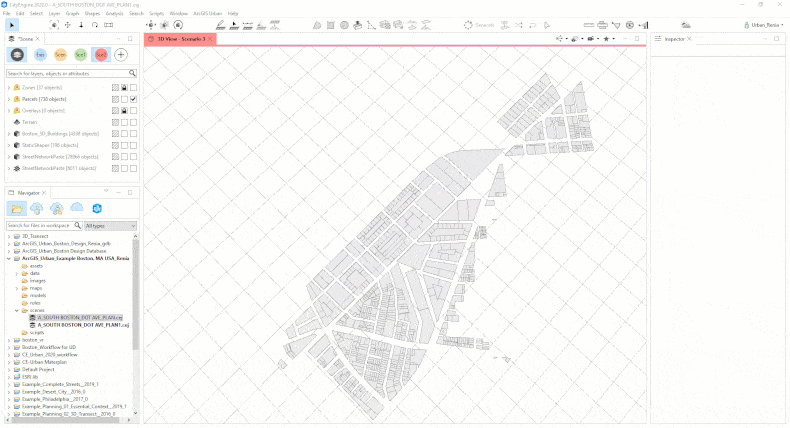Switch to 3D View - Scenario 3 tab
The width and height of the screenshot is (790, 428).
click(180, 39)
